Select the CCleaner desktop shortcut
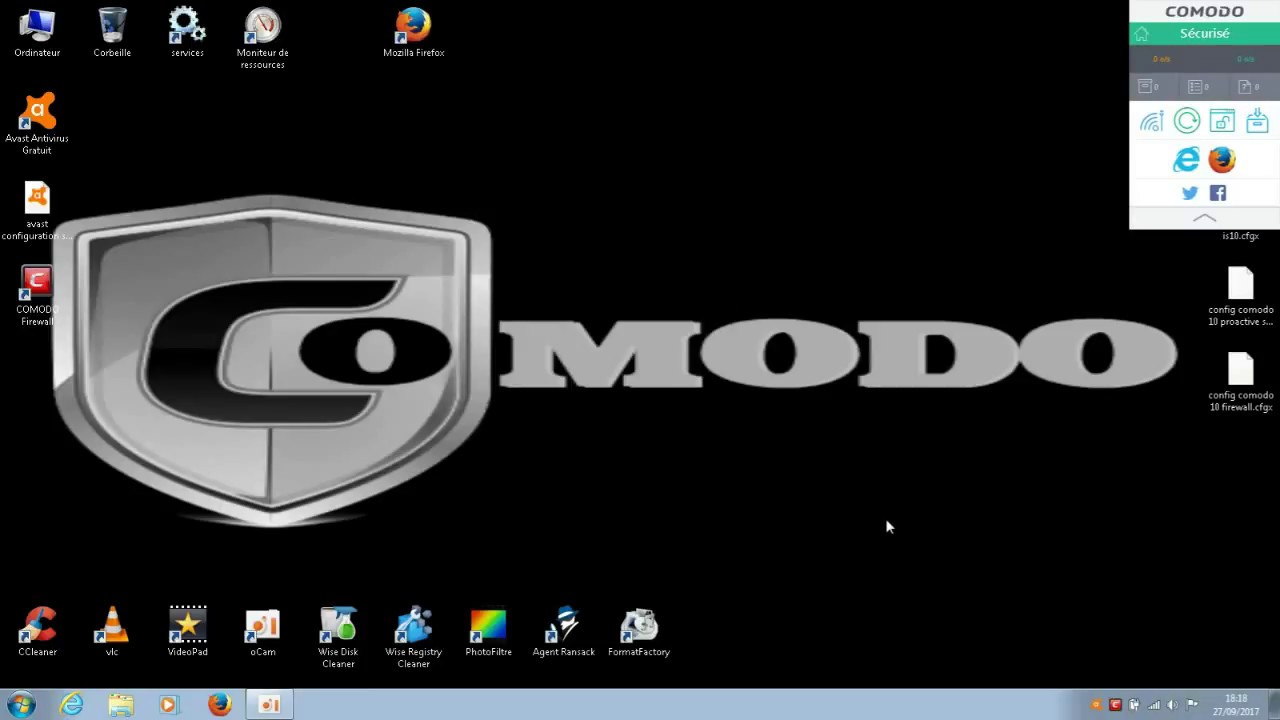1280x720 pixels. pyautogui.click(x=38, y=632)
